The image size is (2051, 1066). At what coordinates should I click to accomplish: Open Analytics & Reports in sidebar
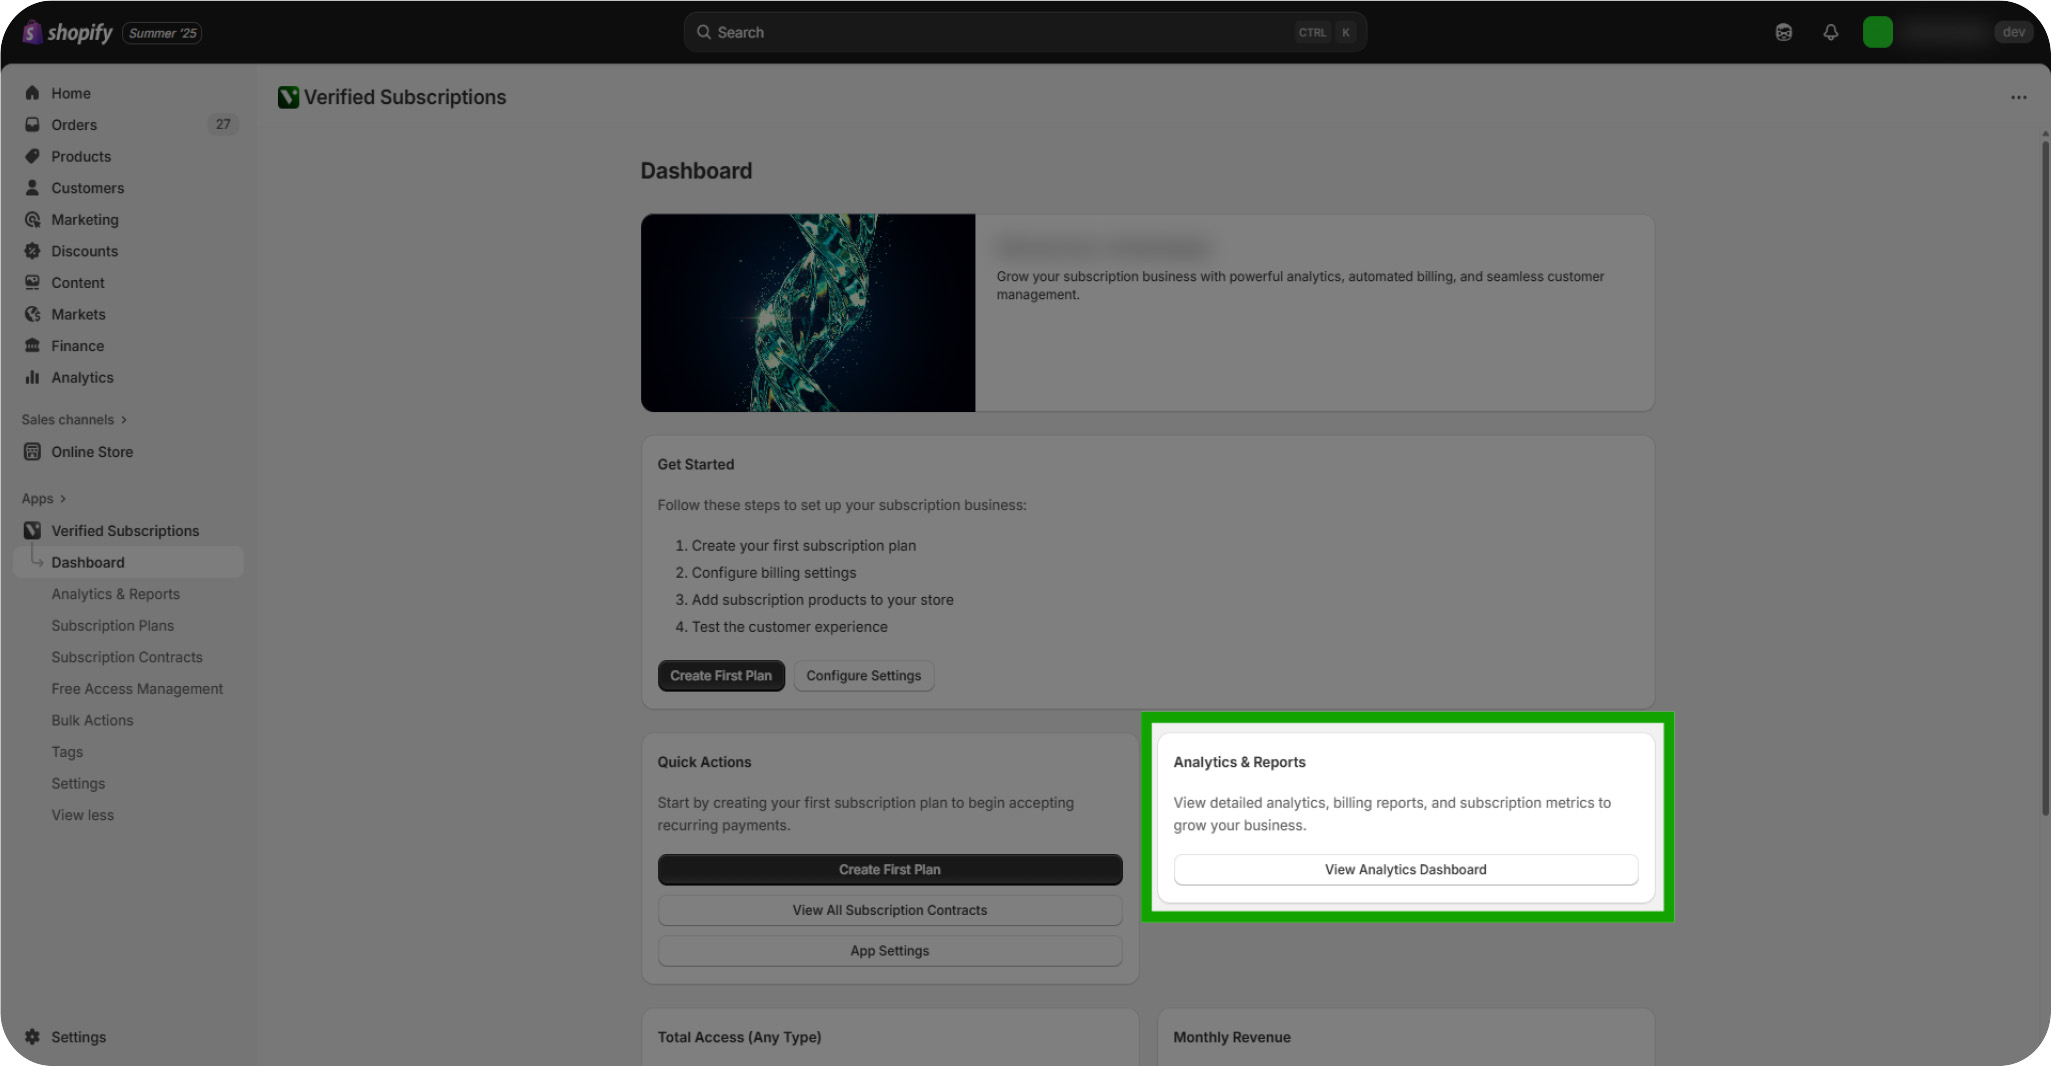tap(115, 594)
